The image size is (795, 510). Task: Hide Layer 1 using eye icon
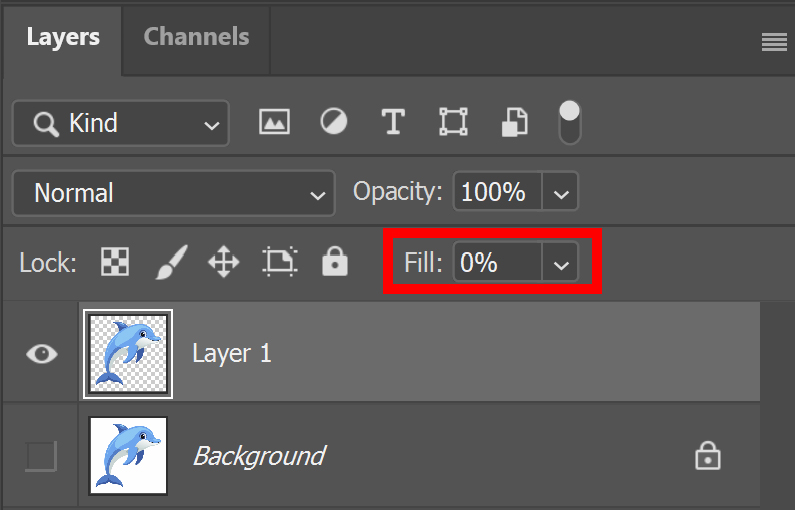(42, 353)
